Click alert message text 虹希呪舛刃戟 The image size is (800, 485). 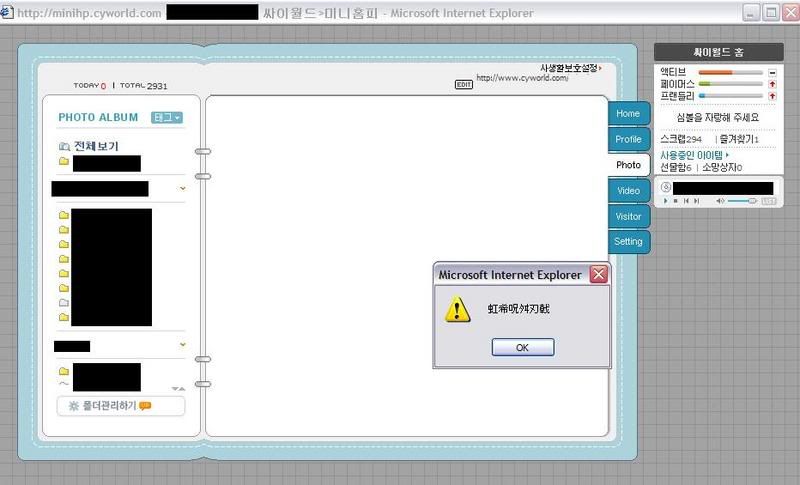tap(518, 309)
